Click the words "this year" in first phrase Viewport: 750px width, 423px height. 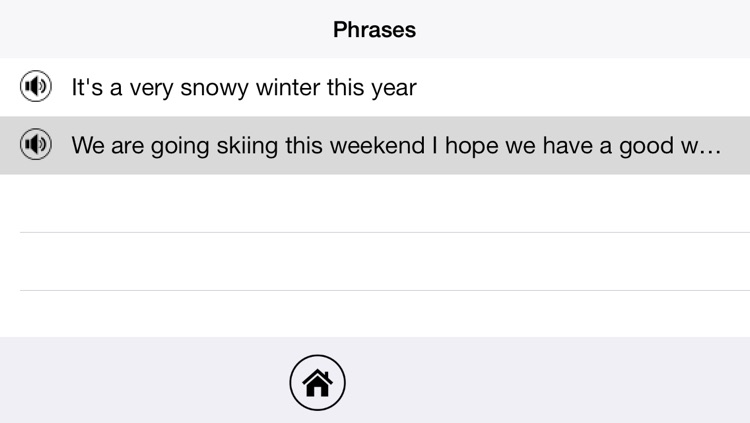coord(372,88)
